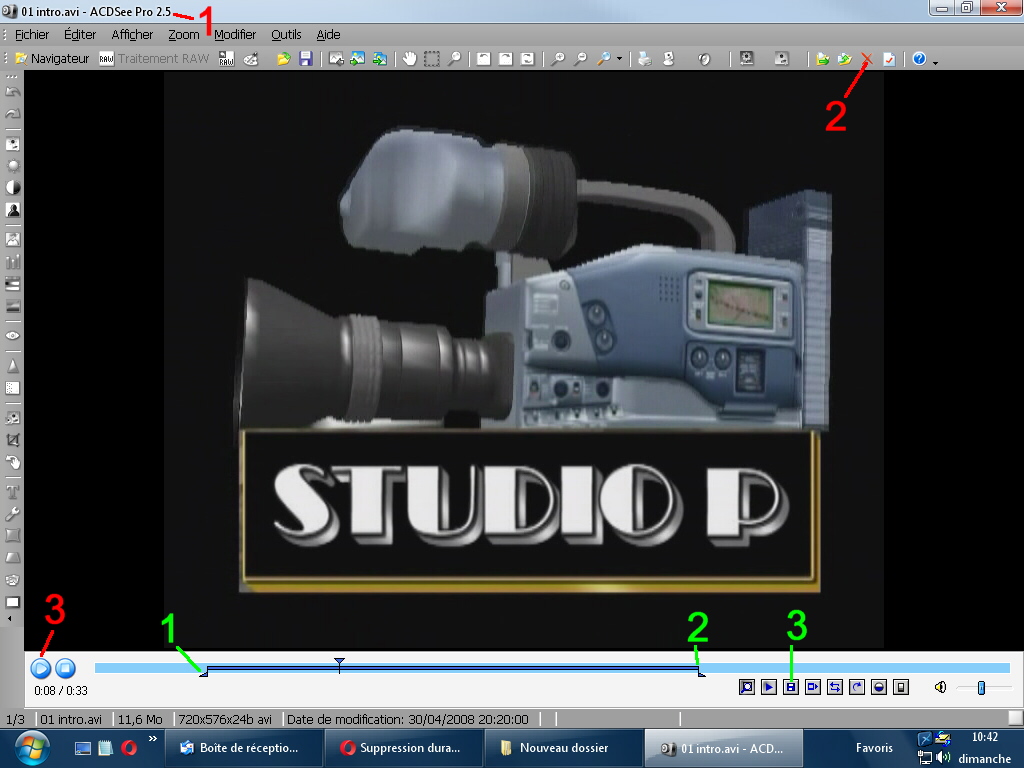The image size is (1024, 768).
Task: Save the file with the floppy disk icon
Action: [306, 59]
